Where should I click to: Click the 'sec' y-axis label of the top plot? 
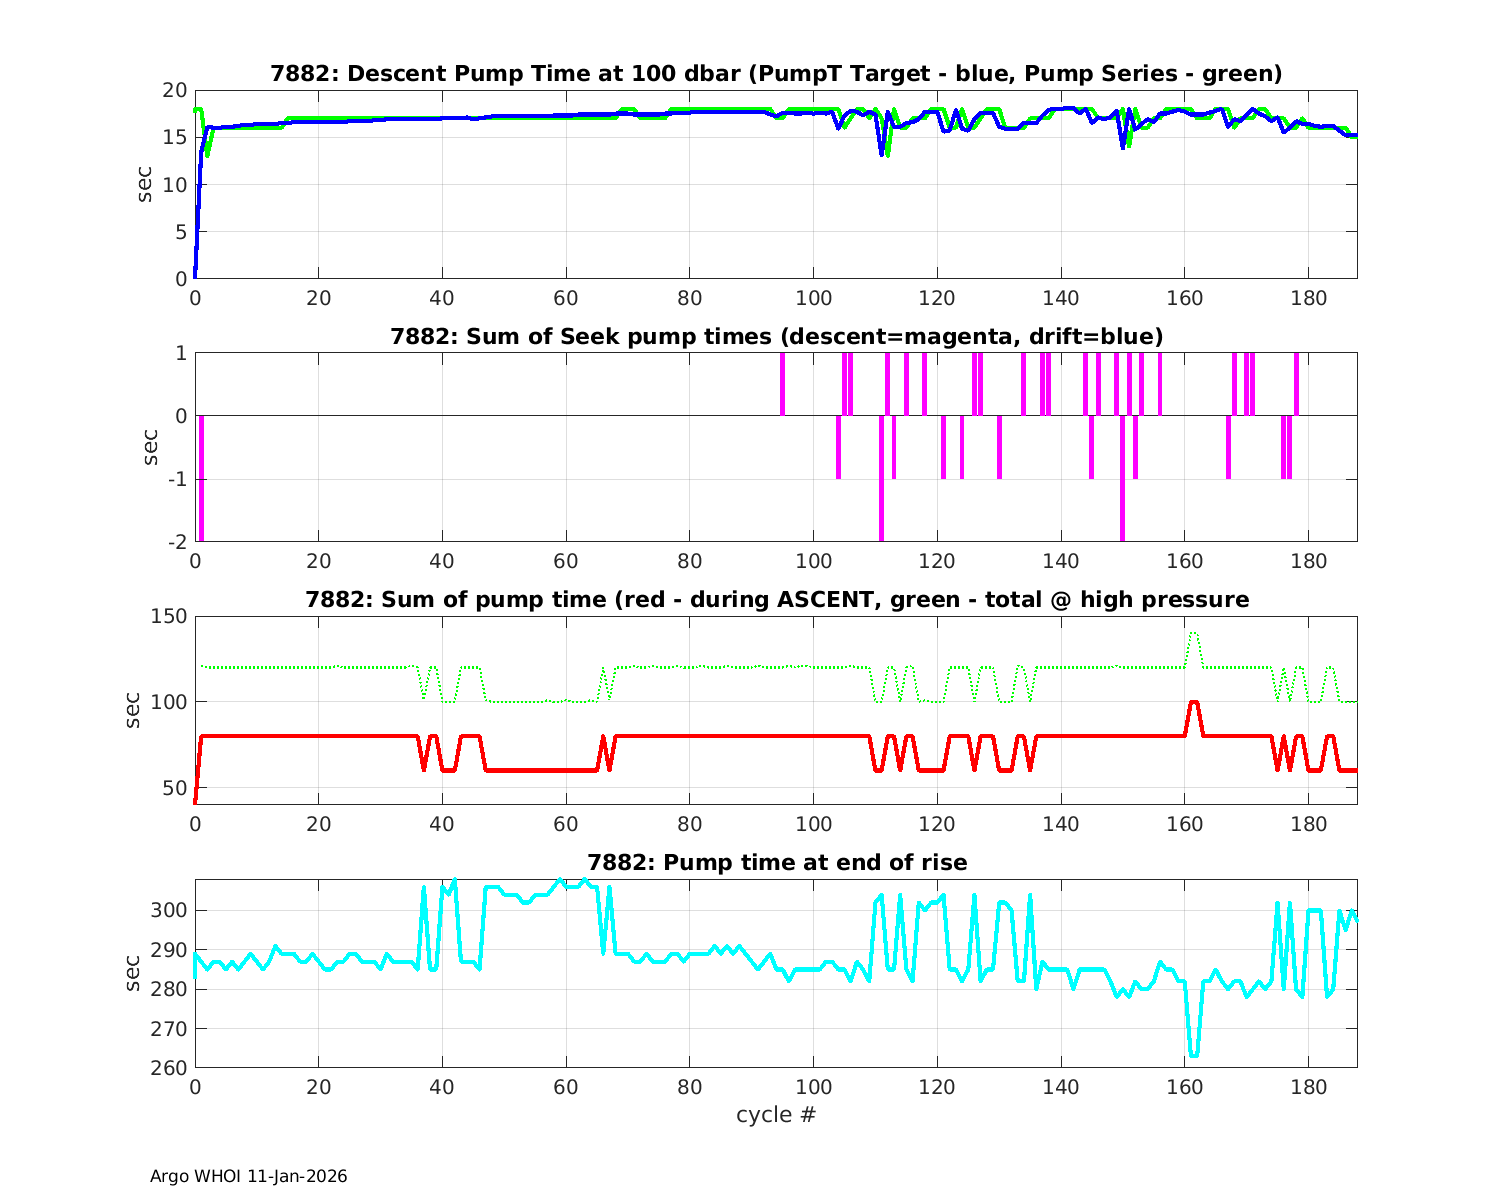tap(145, 184)
